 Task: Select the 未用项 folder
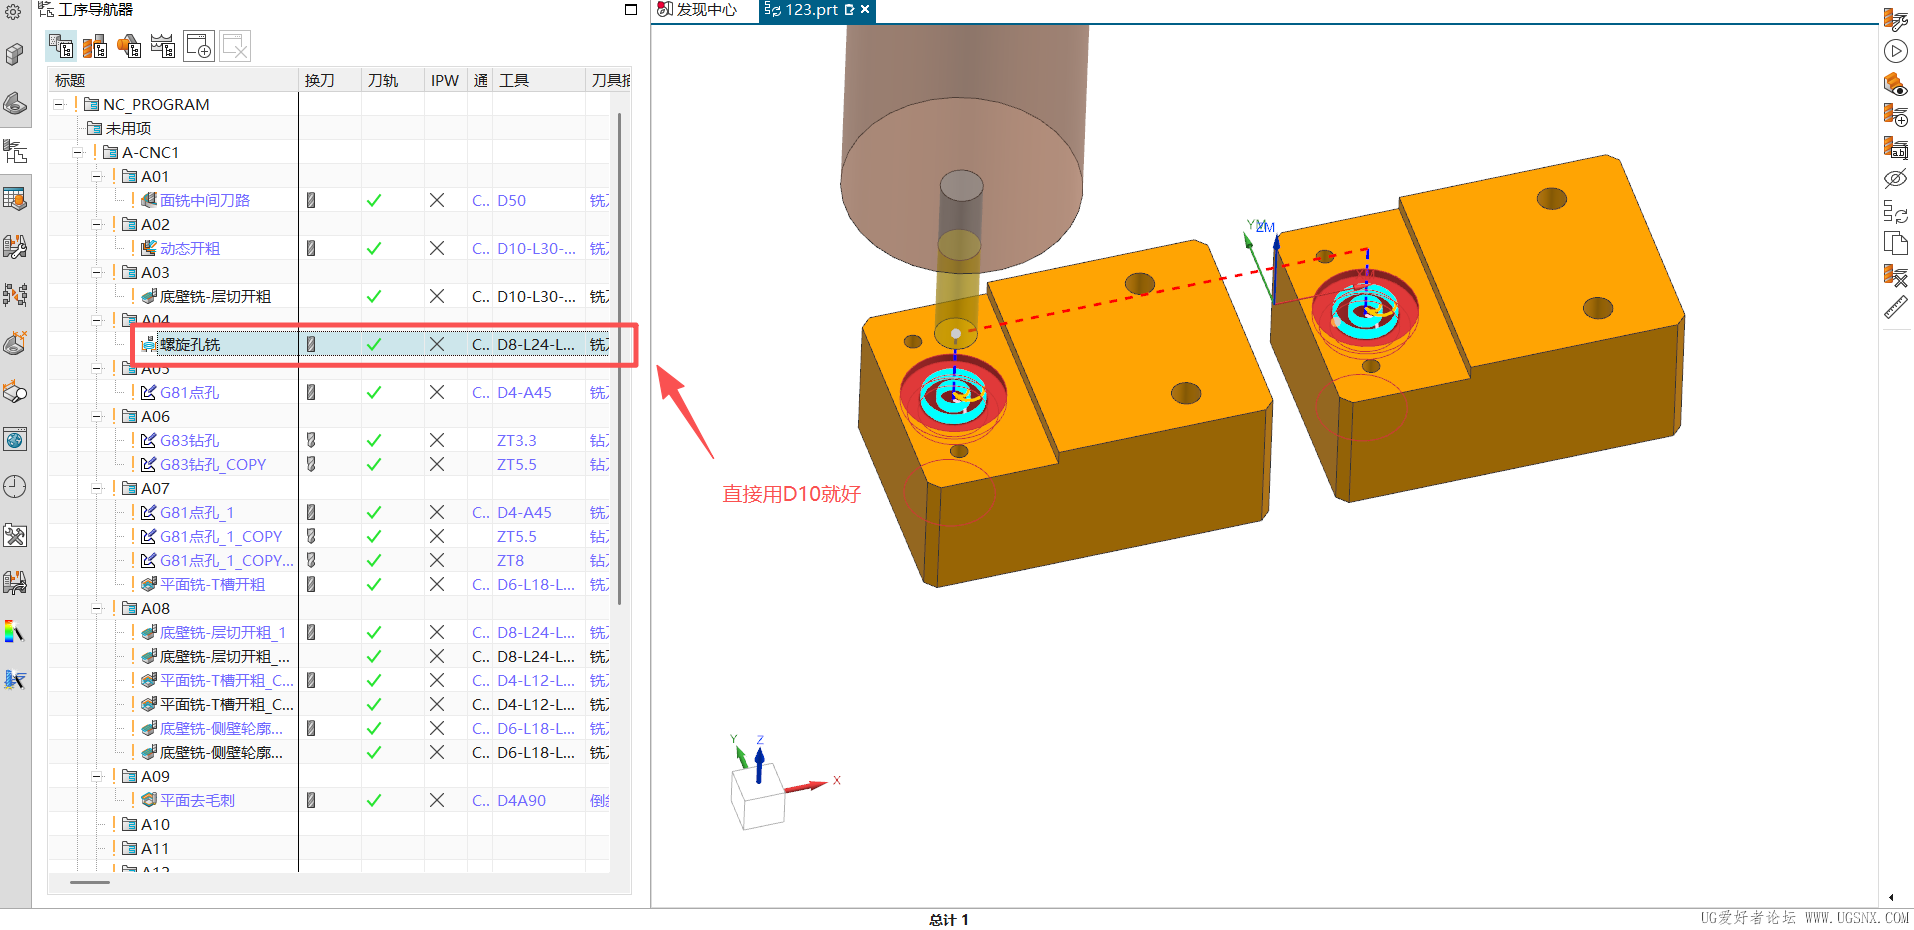(x=128, y=128)
